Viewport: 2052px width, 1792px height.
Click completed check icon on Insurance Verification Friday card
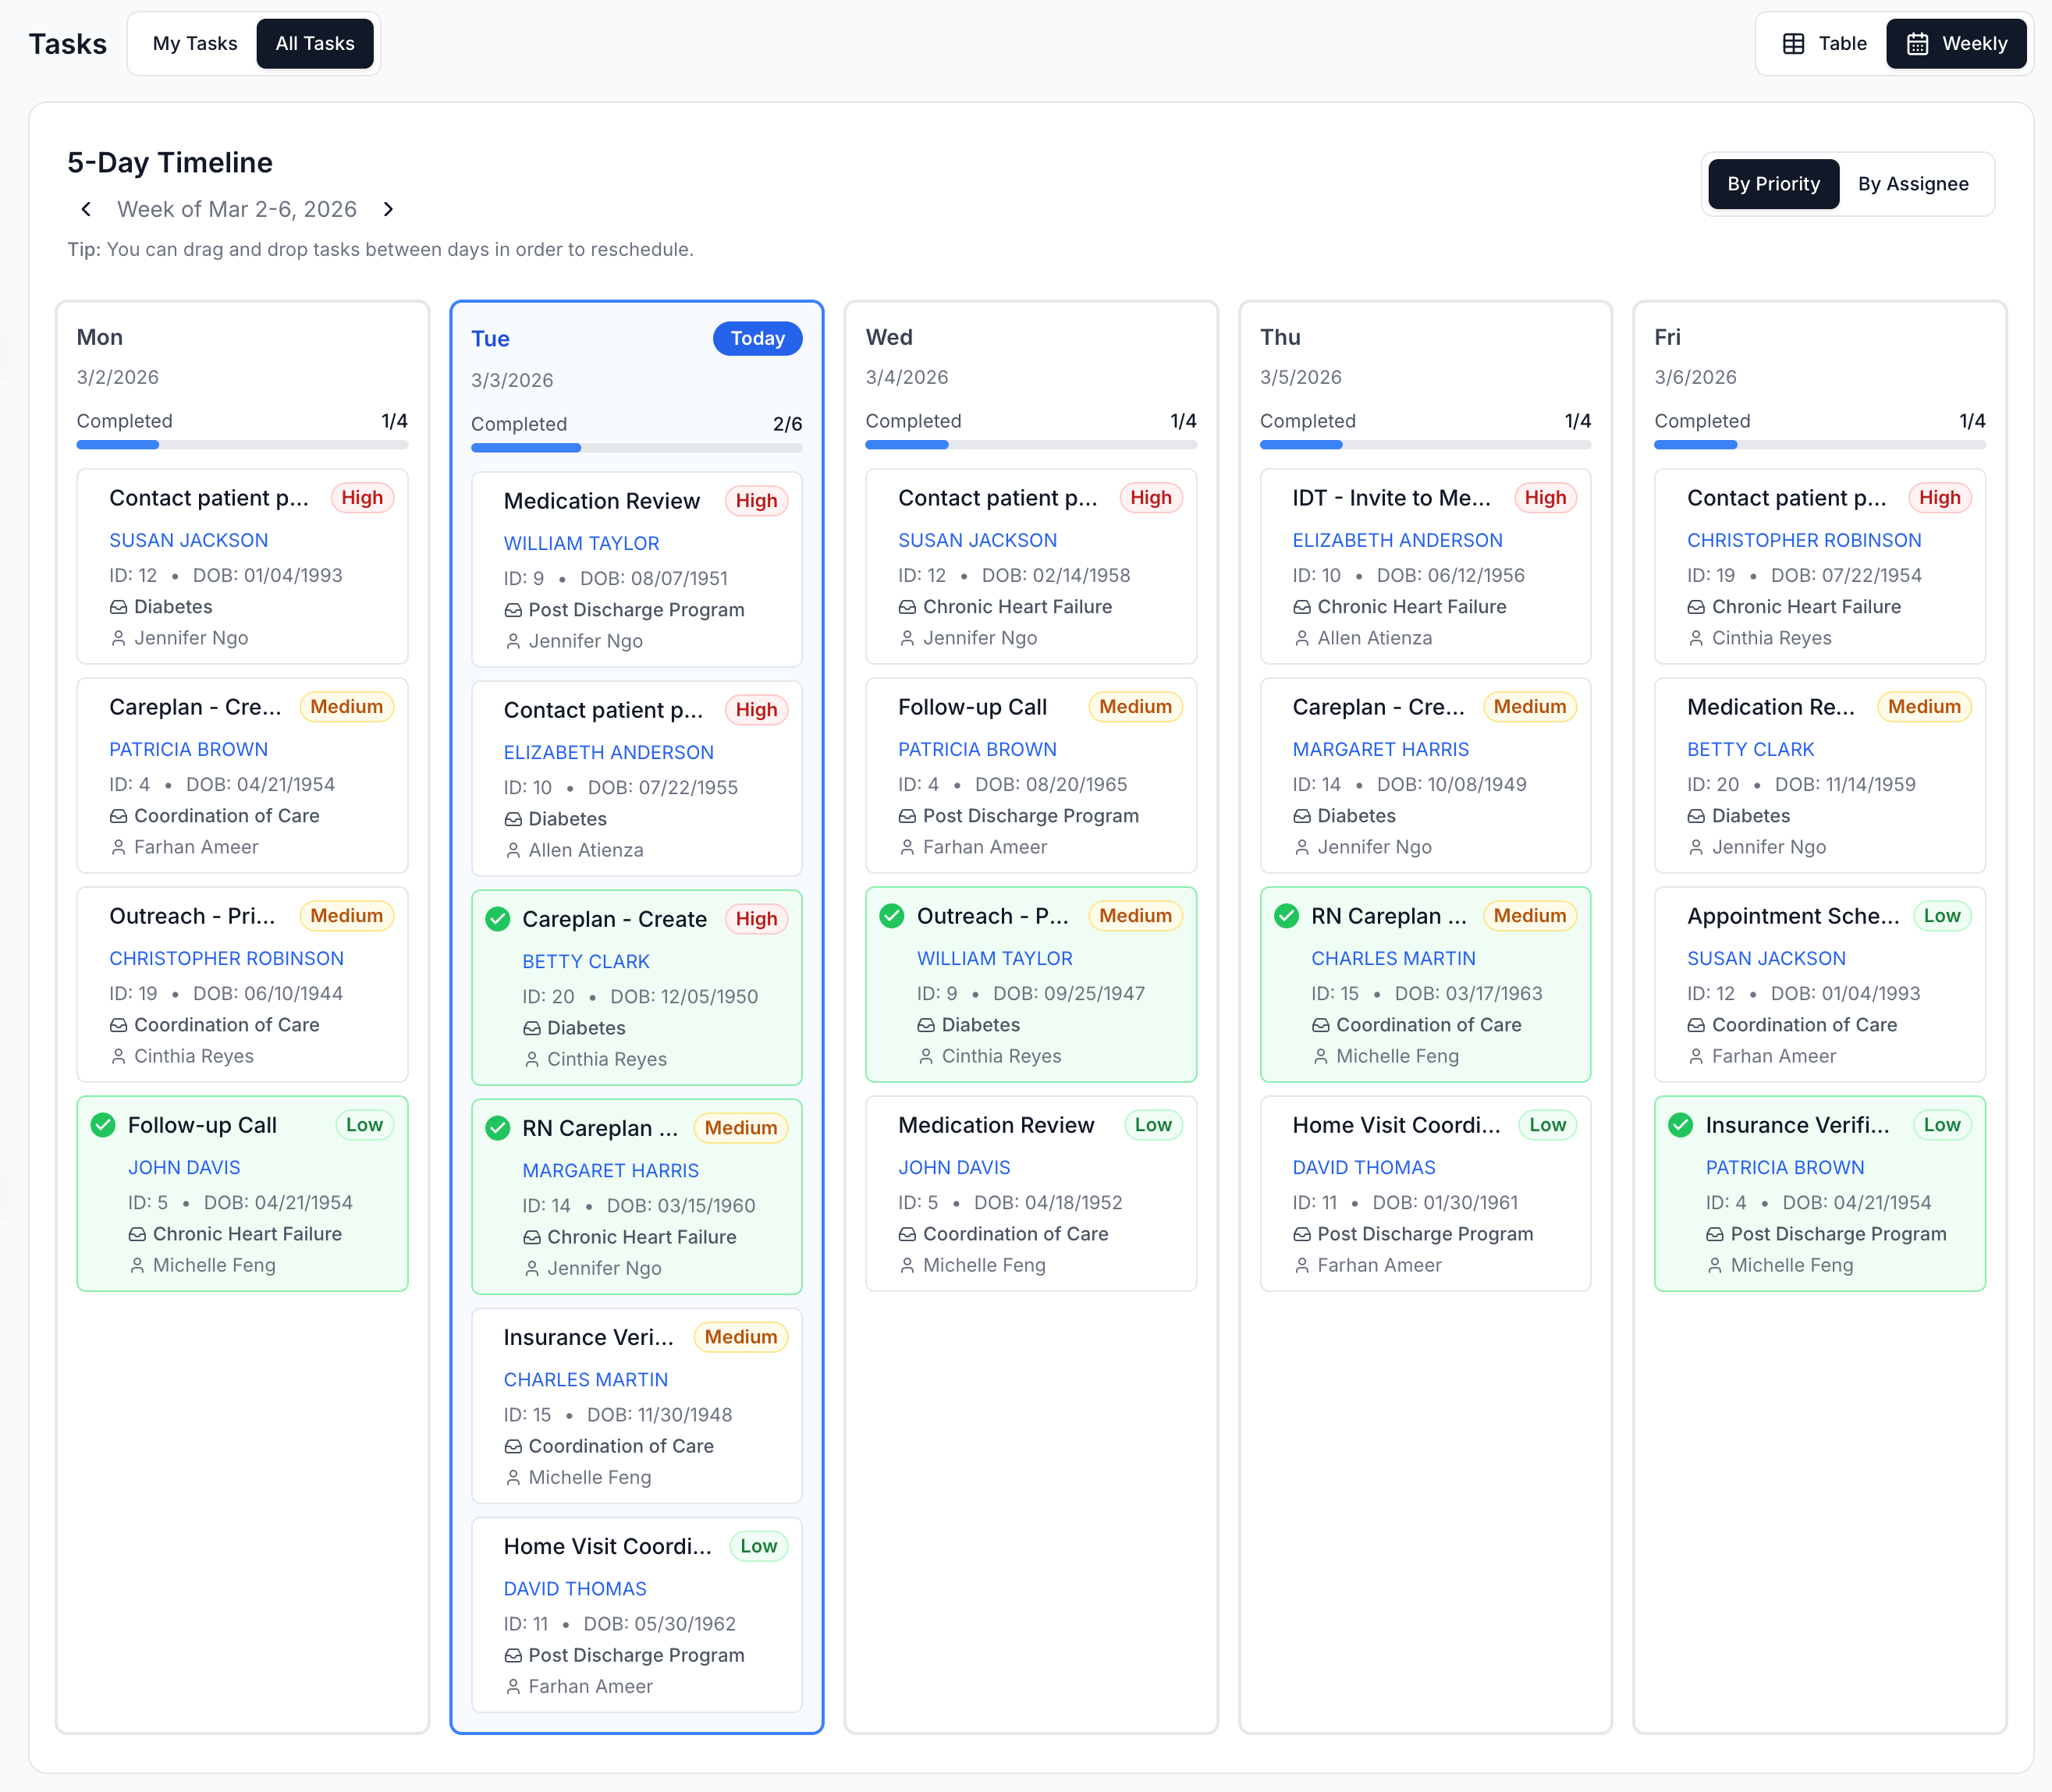pos(1681,1125)
